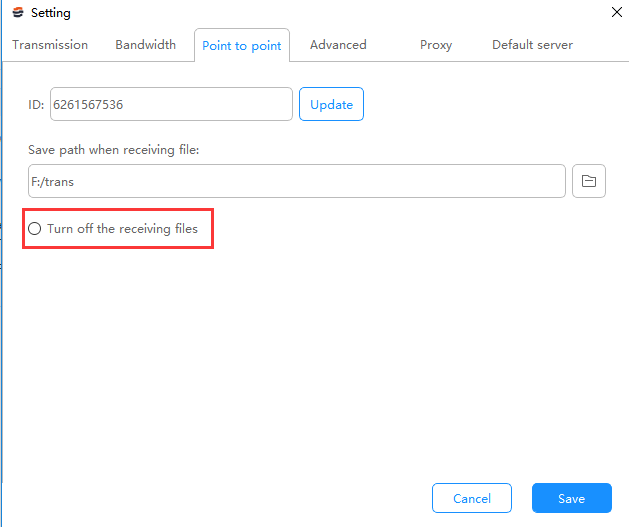Click the save path field containing F:/trans
Viewport: 629px width, 527px height.
pos(297,181)
